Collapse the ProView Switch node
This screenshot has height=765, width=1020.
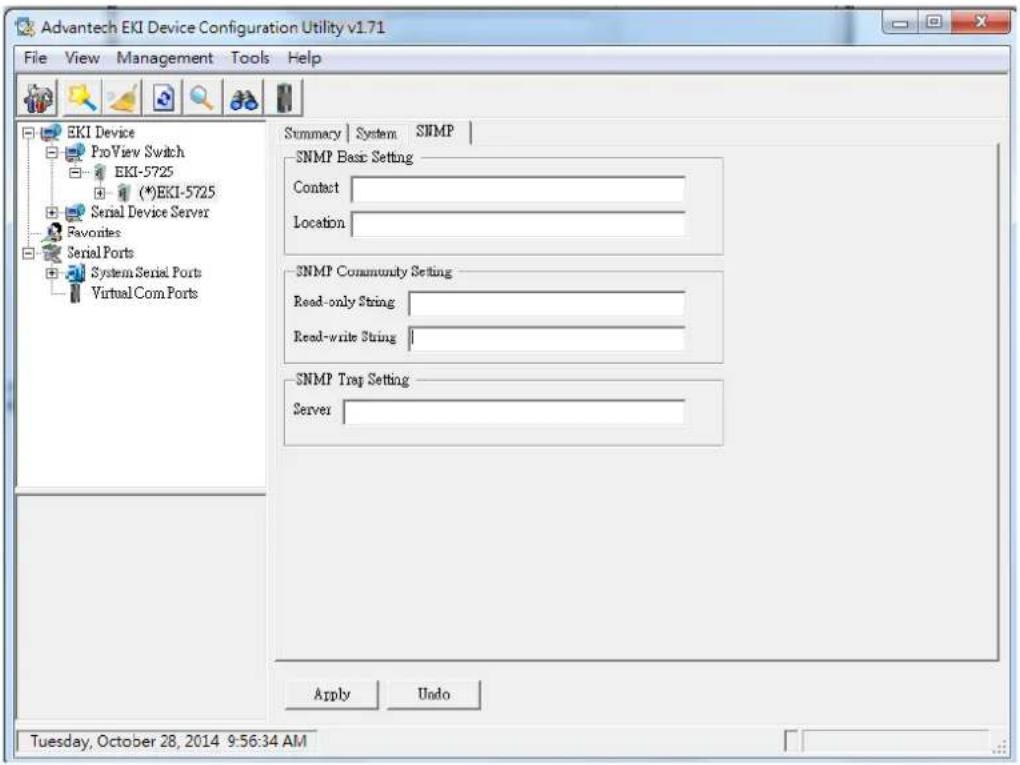tap(52, 152)
